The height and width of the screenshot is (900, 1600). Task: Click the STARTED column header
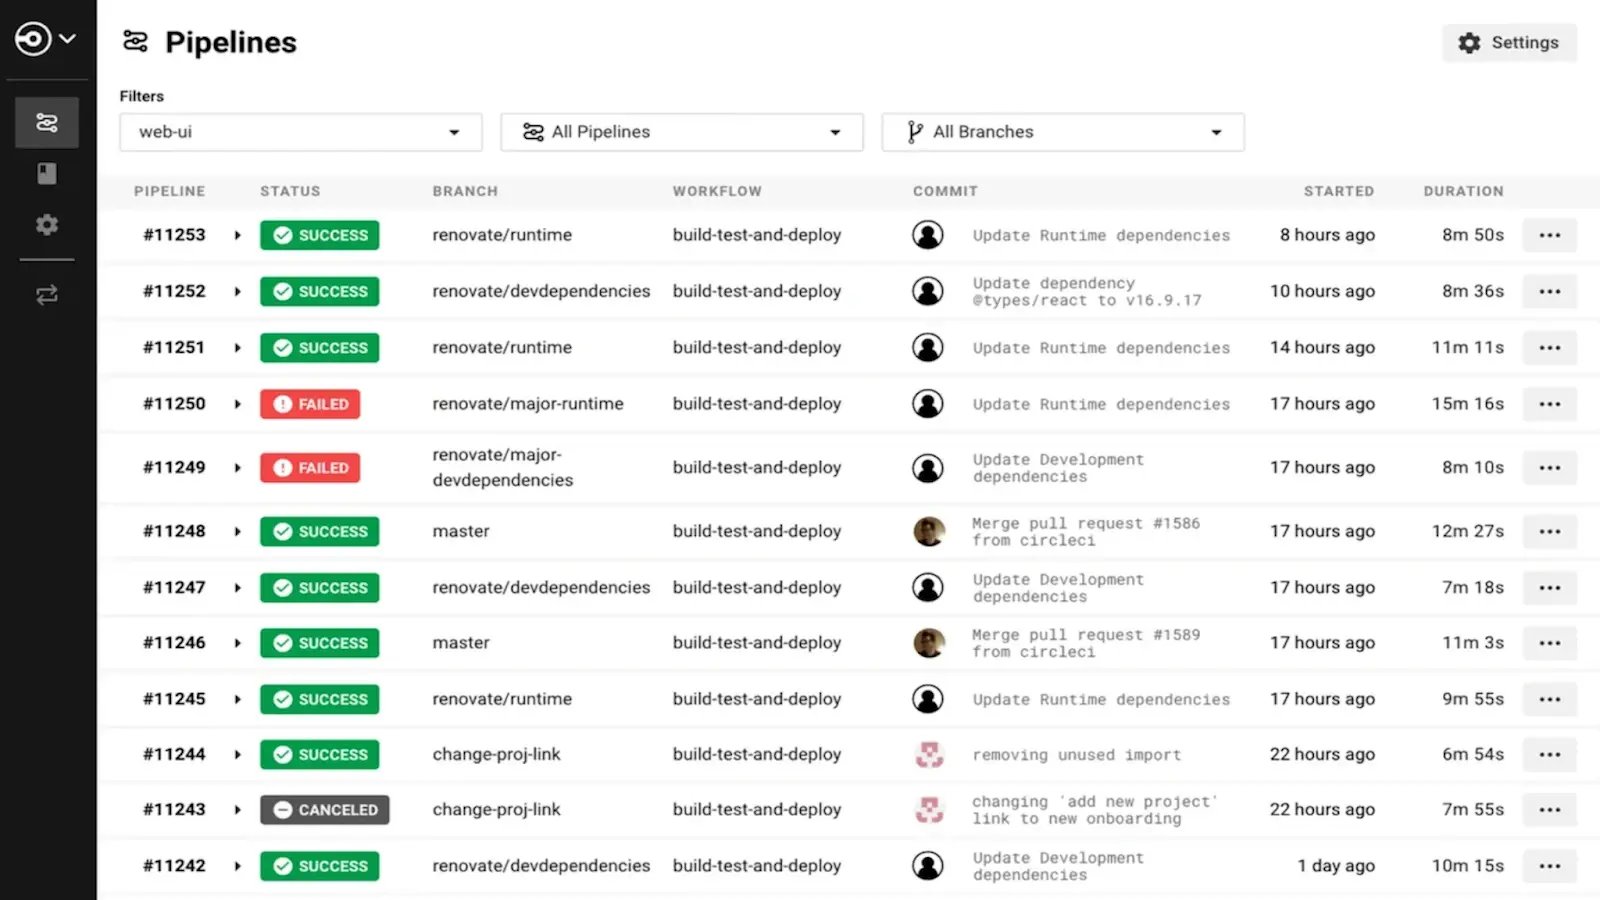pos(1339,191)
